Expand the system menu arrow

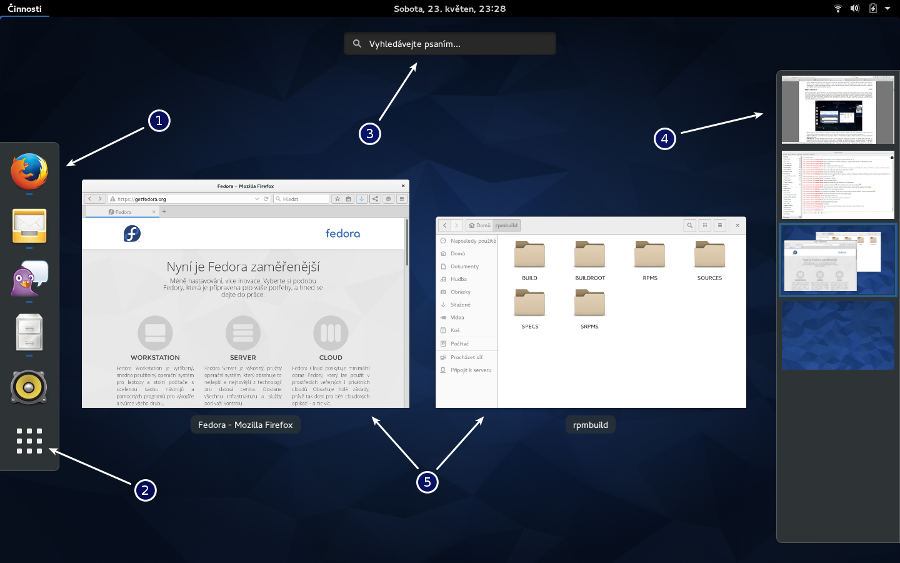[x=887, y=8]
